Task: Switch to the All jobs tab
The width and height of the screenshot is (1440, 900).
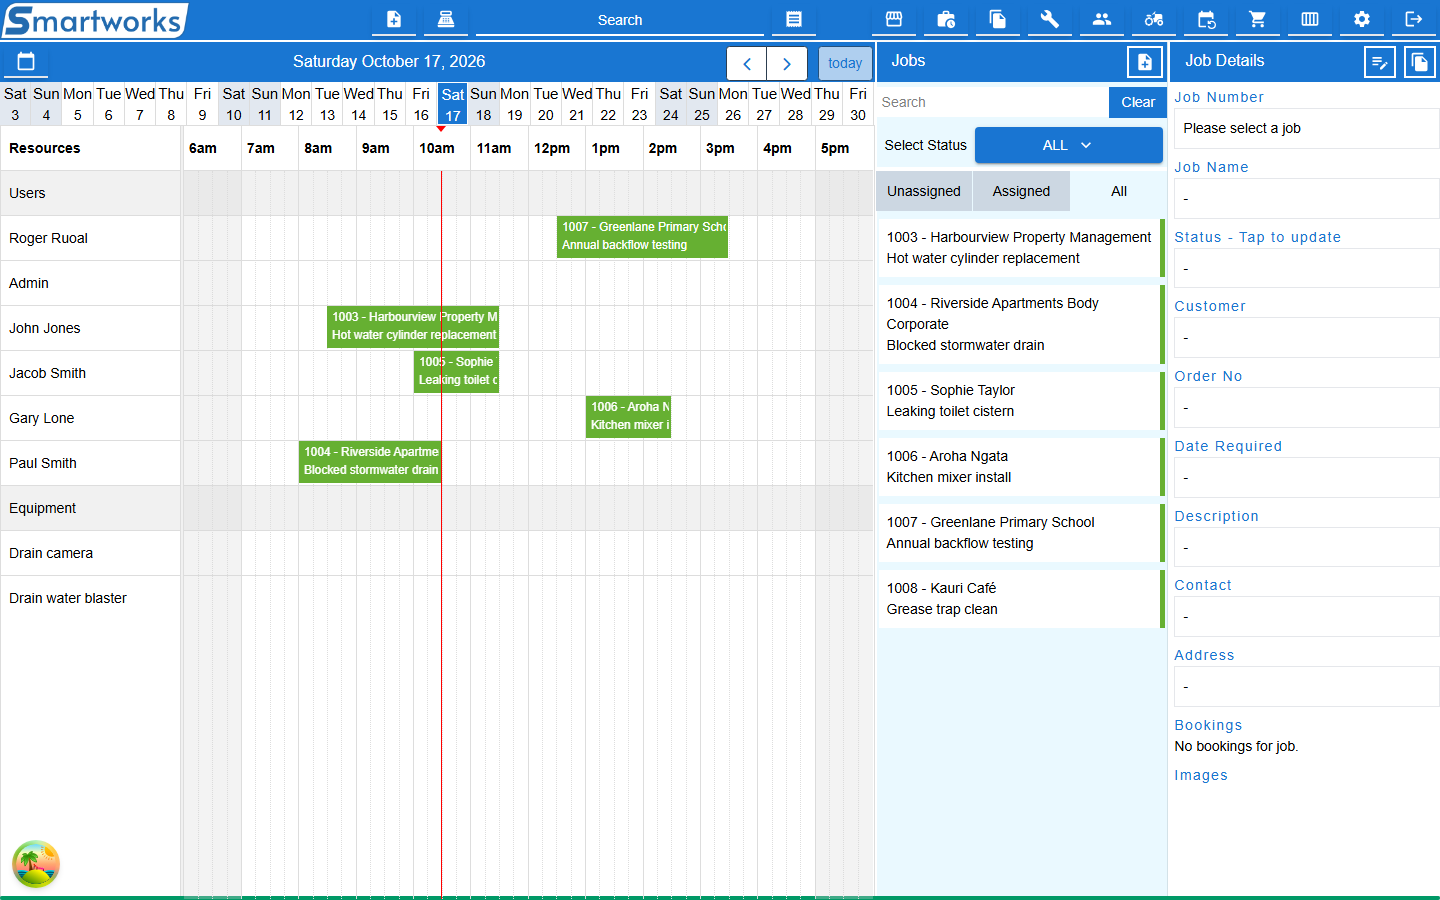Action: click(1119, 191)
